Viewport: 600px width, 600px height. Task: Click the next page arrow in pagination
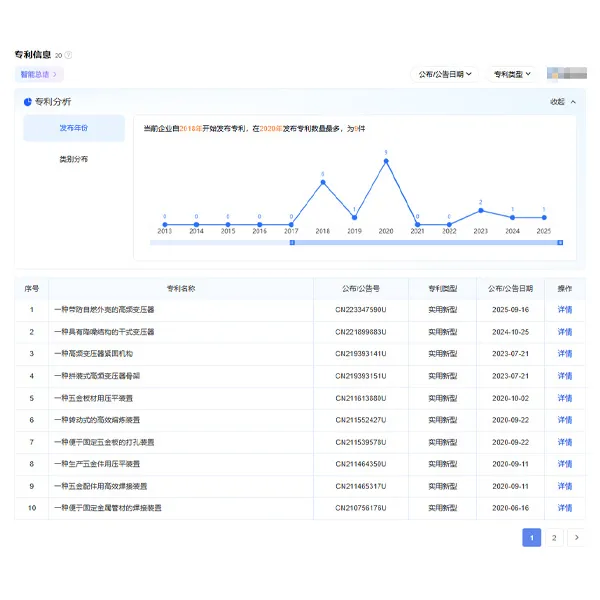[576, 538]
